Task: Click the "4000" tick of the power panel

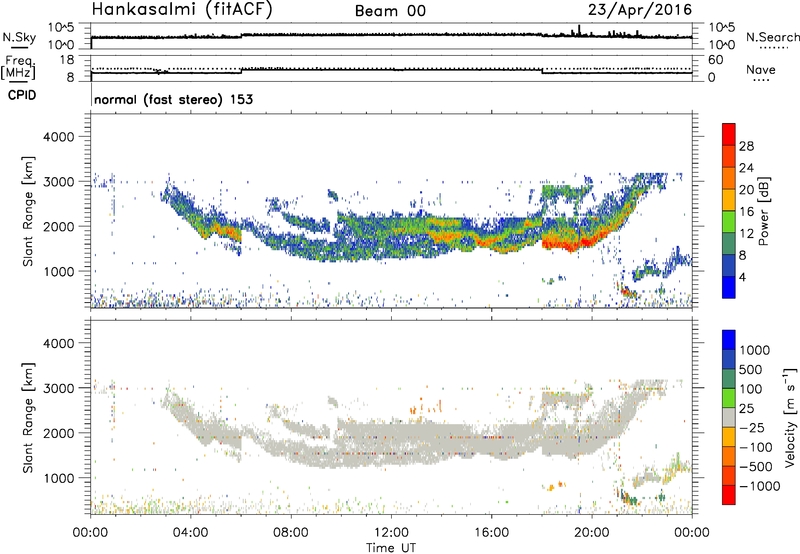Action: point(58,136)
